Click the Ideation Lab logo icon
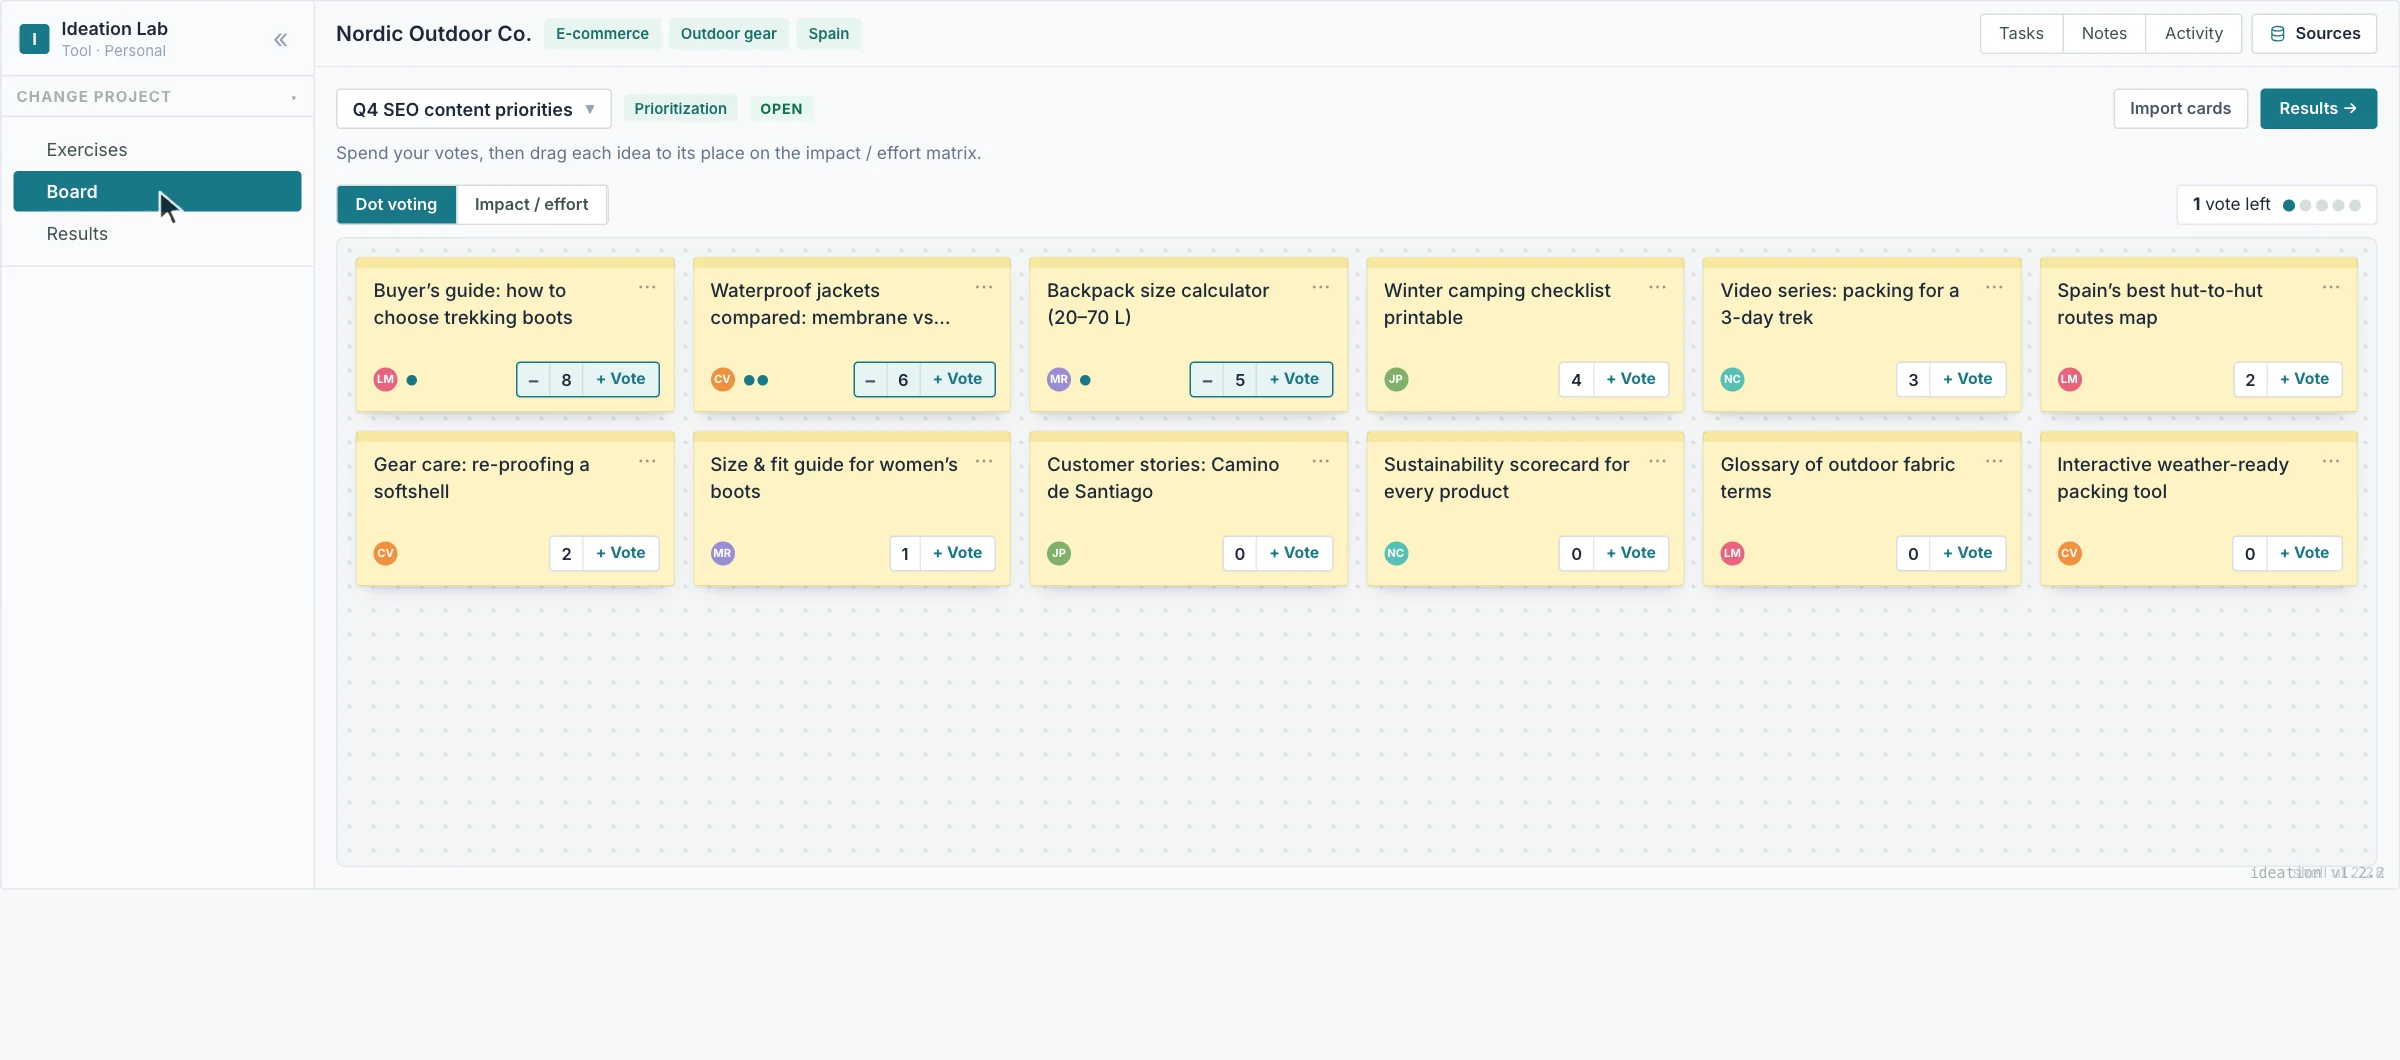The width and height of the screenshot is (2400, 1060). coord(34,39)
